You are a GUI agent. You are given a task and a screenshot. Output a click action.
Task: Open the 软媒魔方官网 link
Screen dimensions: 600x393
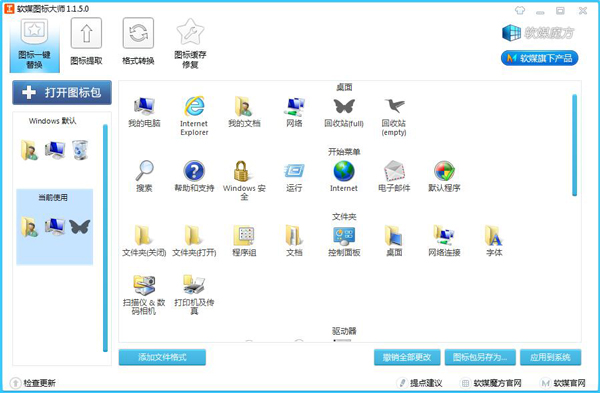(x=491, y=383)
